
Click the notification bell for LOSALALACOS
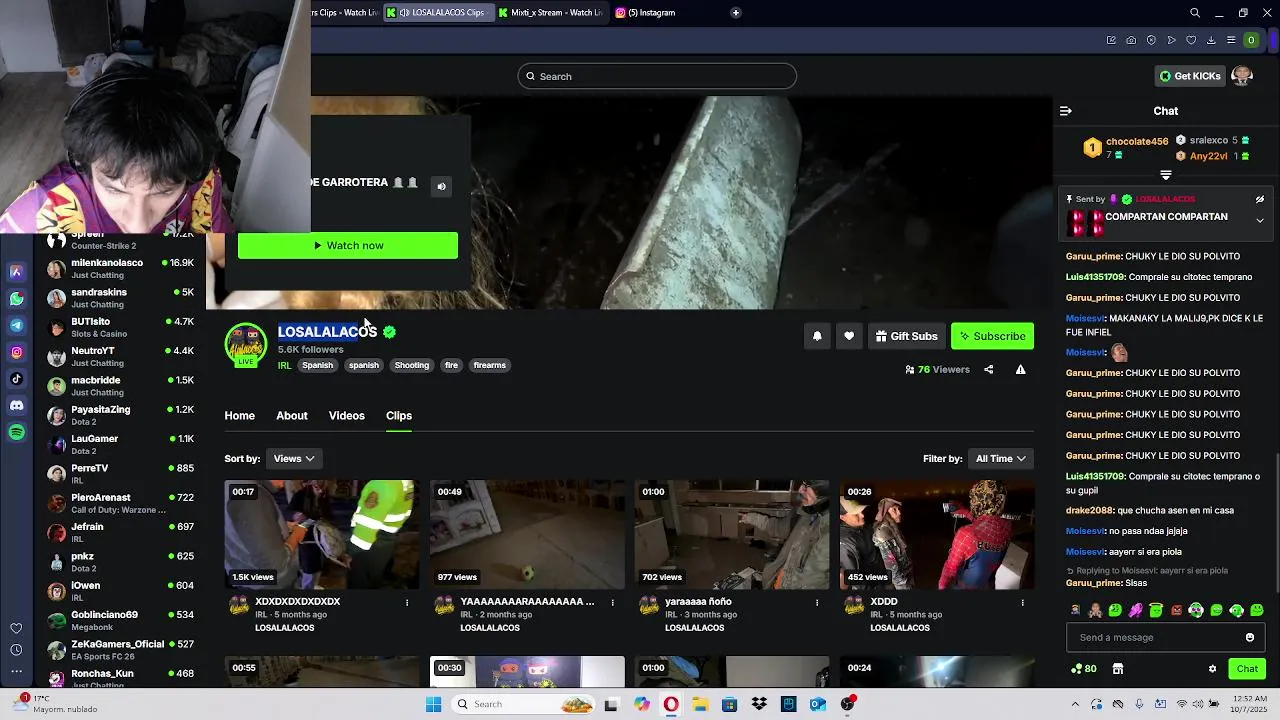click(x=817, y=336)
